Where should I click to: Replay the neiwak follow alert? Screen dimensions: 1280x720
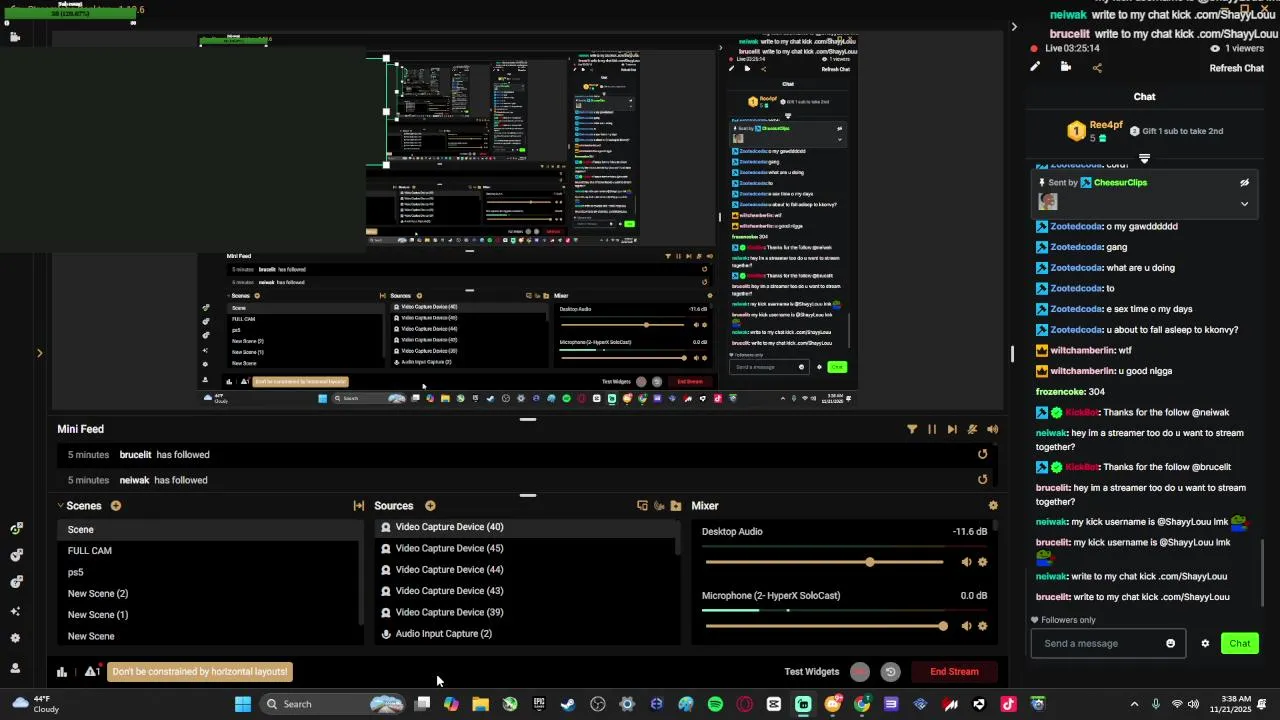coord(982,479)
